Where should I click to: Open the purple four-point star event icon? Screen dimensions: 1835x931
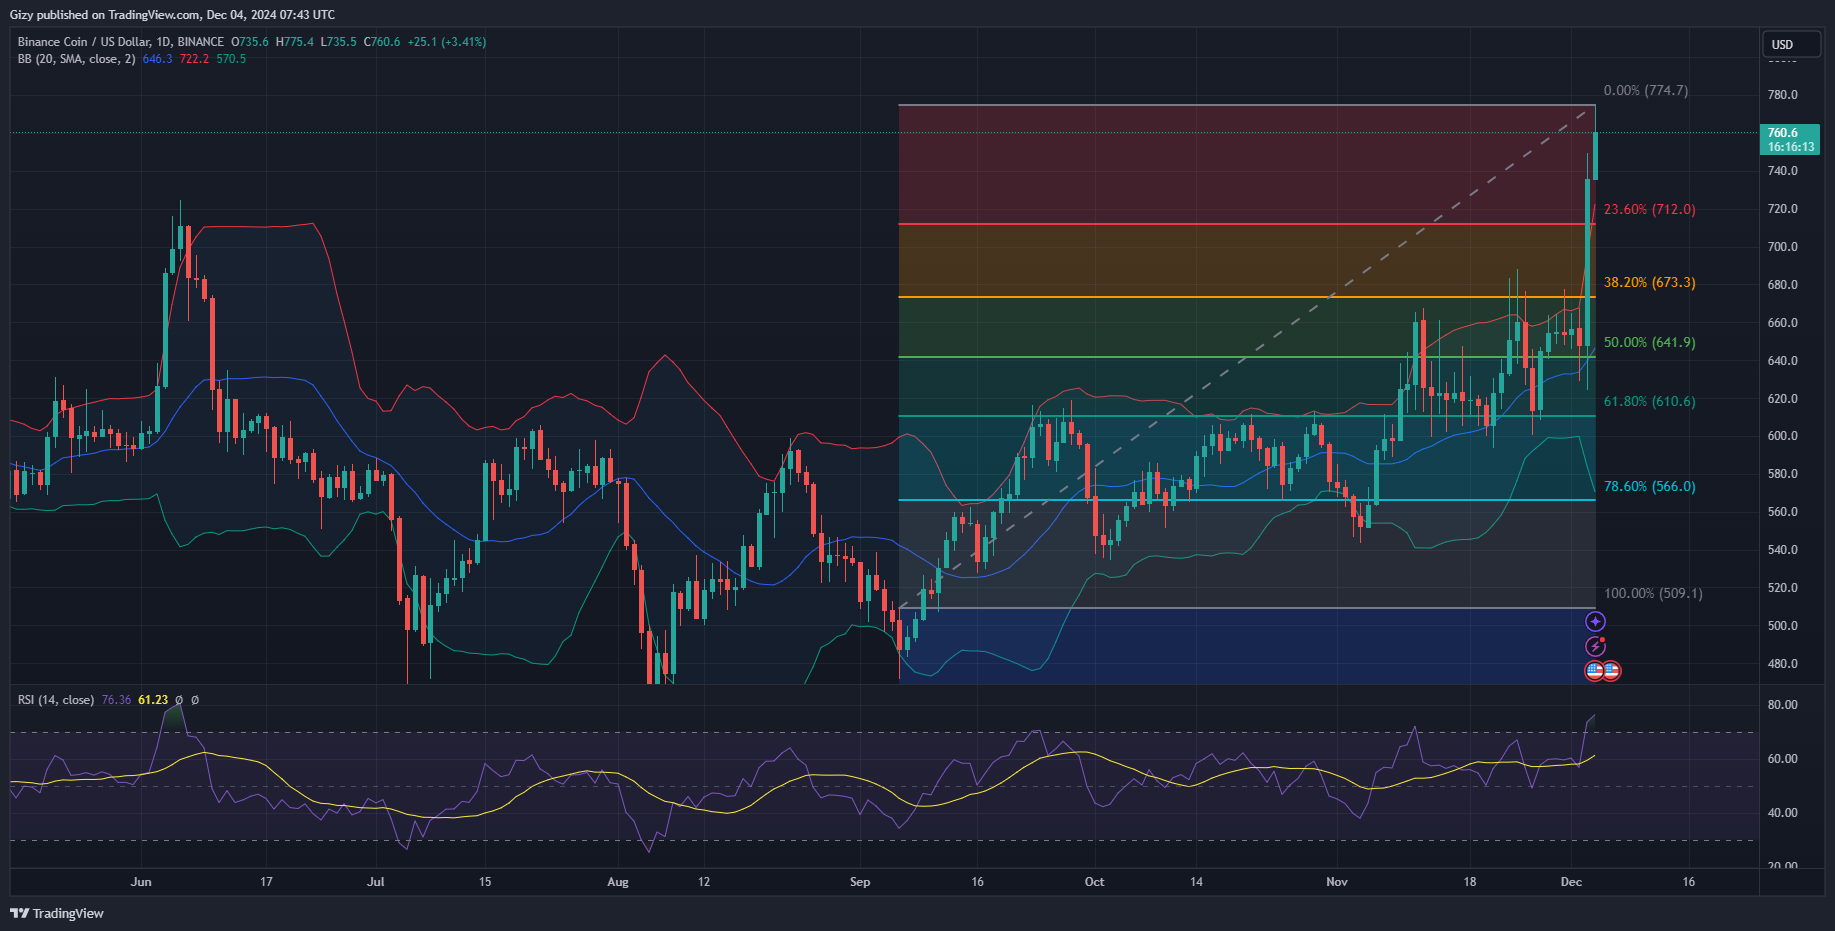pos(1595,622)
